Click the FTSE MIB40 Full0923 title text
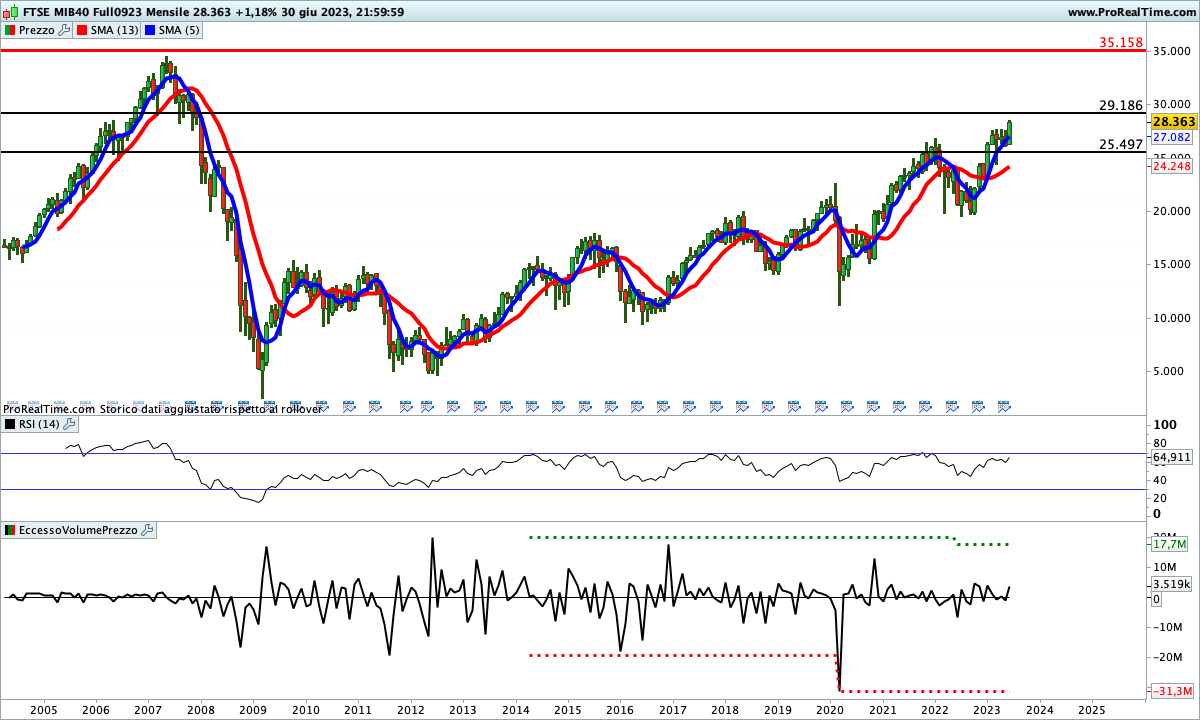The width and height of the screenshot is (1200, 720). pos(84,12)
